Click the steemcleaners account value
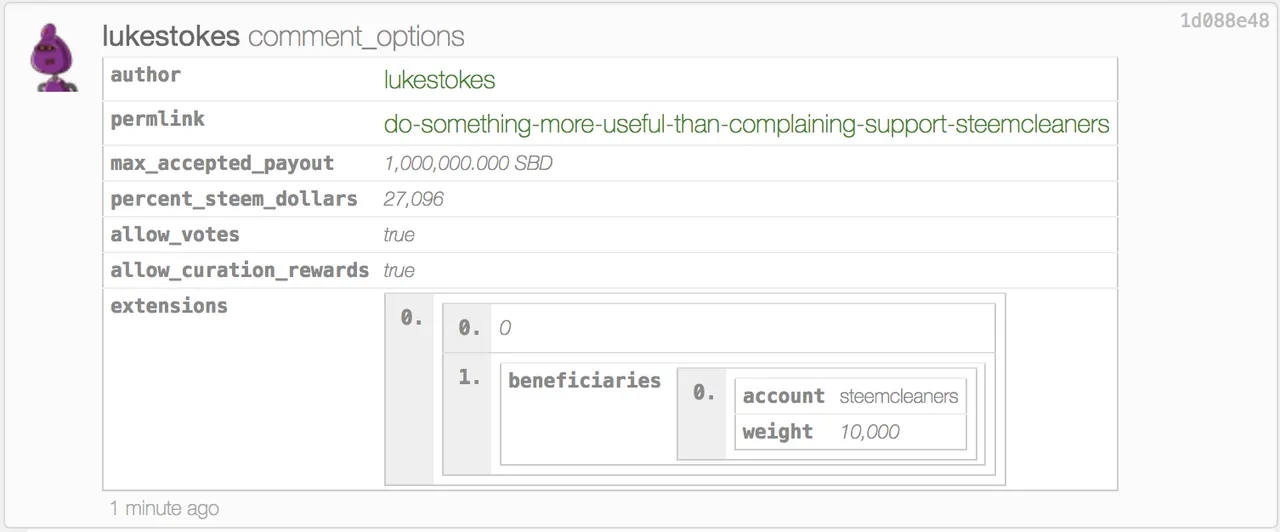Image resolution: width=1280 pixels, height=532 pixels. (x=898, y=396)
